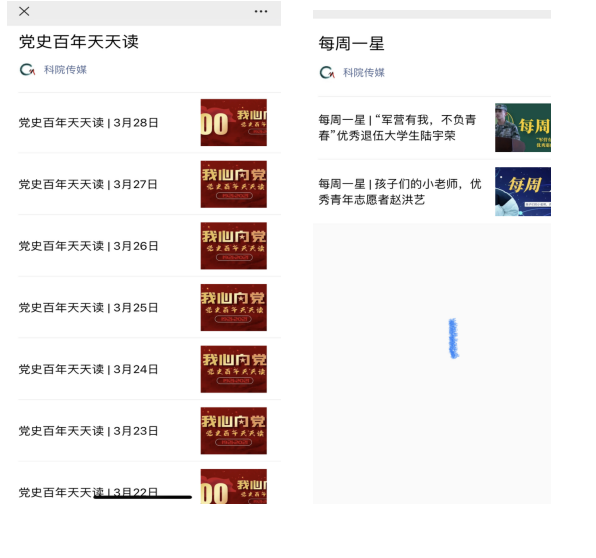Select the soldier thumbnail for 陆宇荣 article

(523, 128)
